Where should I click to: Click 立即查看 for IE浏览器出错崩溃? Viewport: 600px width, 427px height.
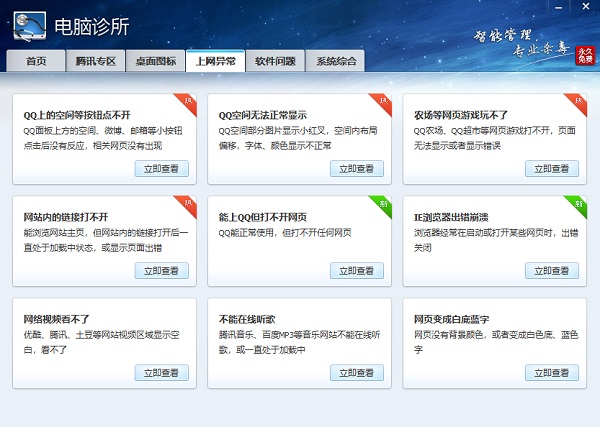click(552, 271)
